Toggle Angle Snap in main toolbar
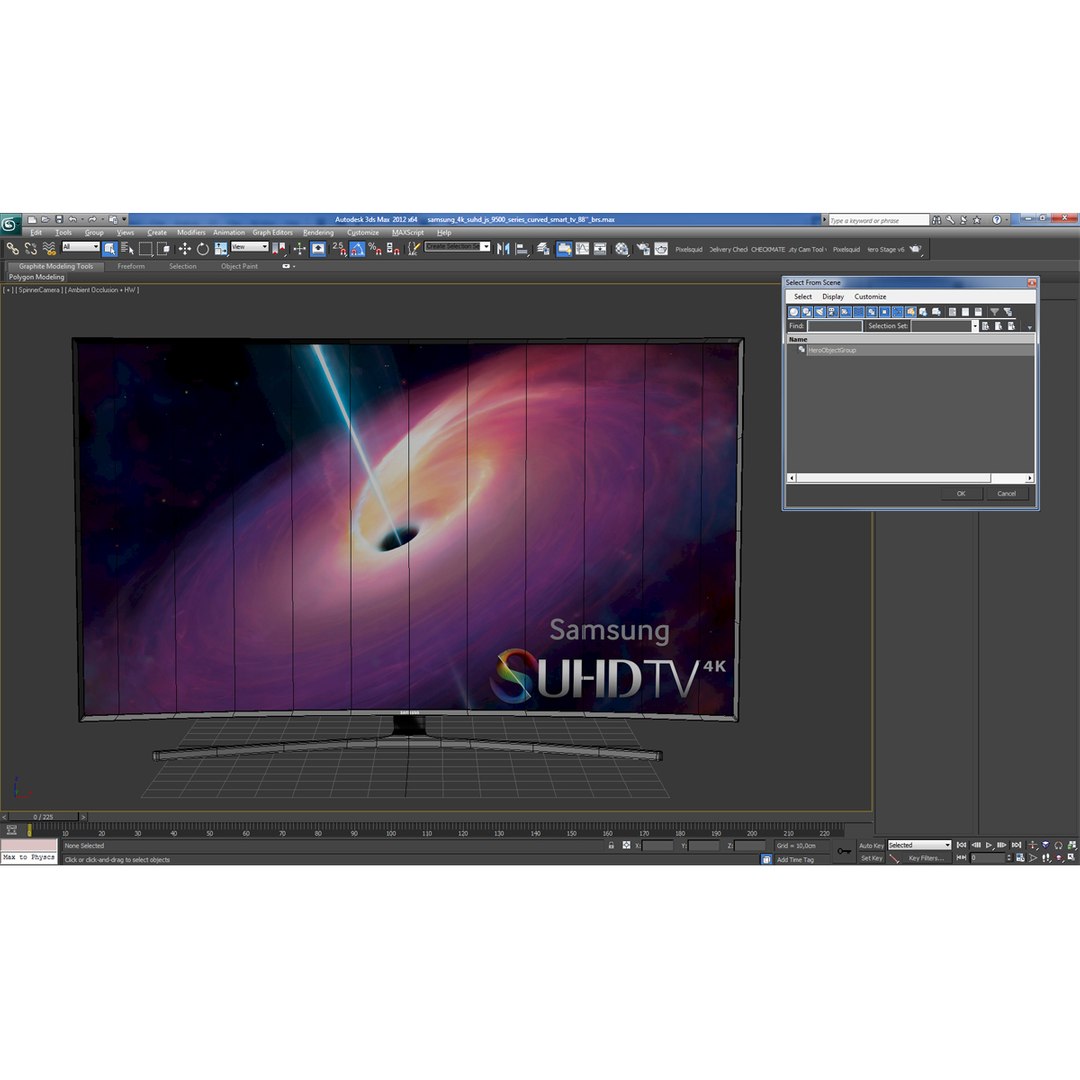Viewport: 1080px width, 1080px height. 357,249
